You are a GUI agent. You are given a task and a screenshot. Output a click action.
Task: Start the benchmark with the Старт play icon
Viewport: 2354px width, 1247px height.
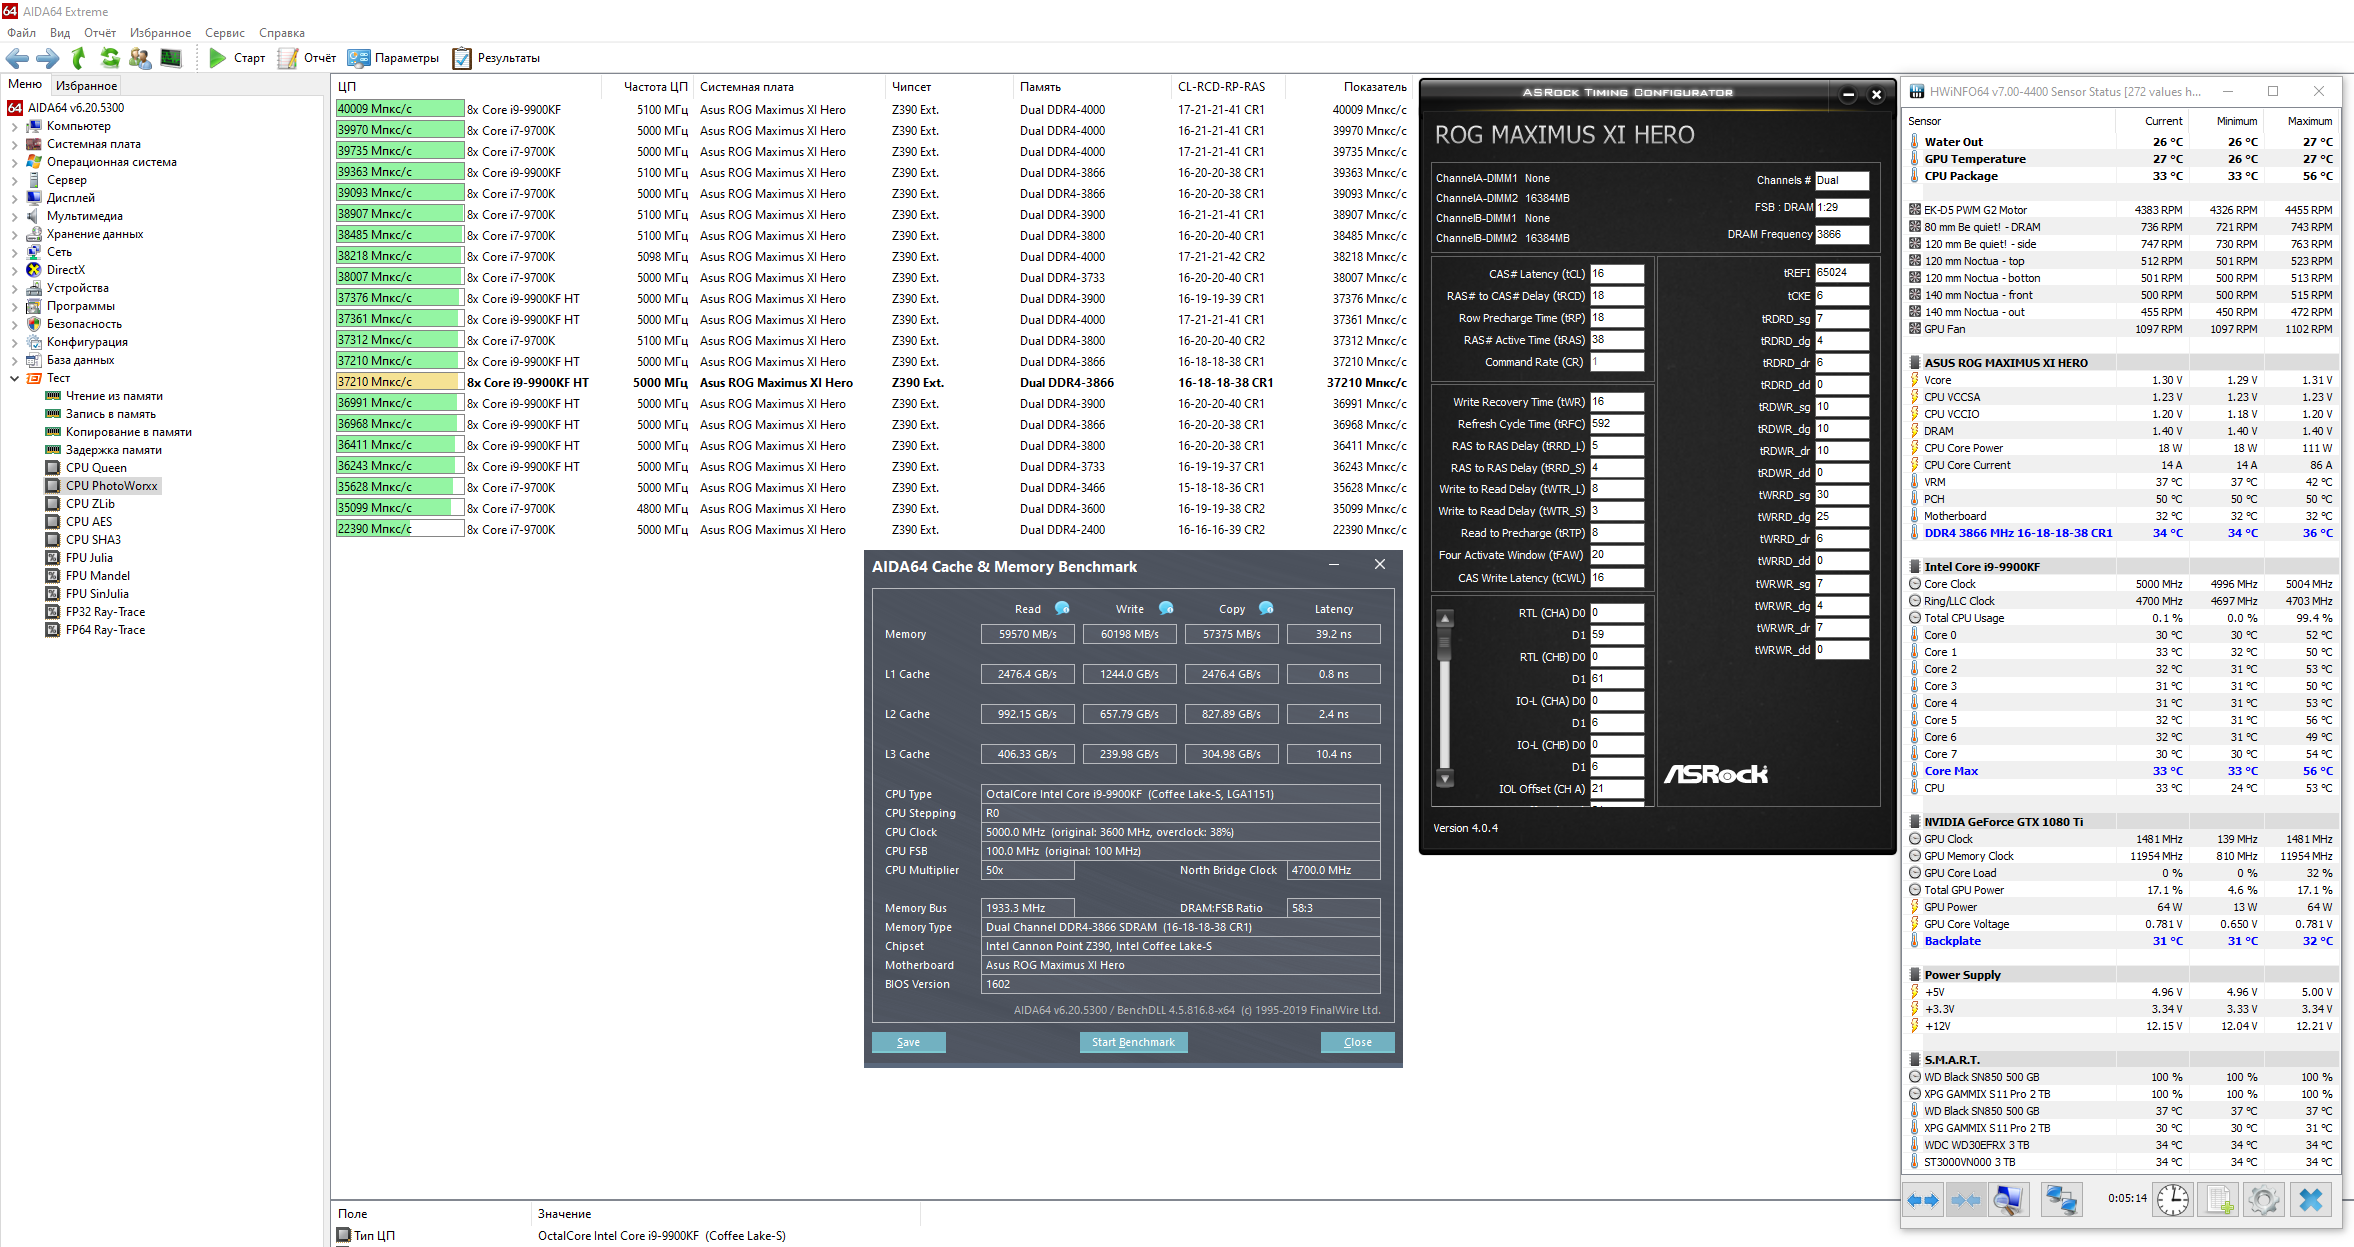tap(217, 58)
